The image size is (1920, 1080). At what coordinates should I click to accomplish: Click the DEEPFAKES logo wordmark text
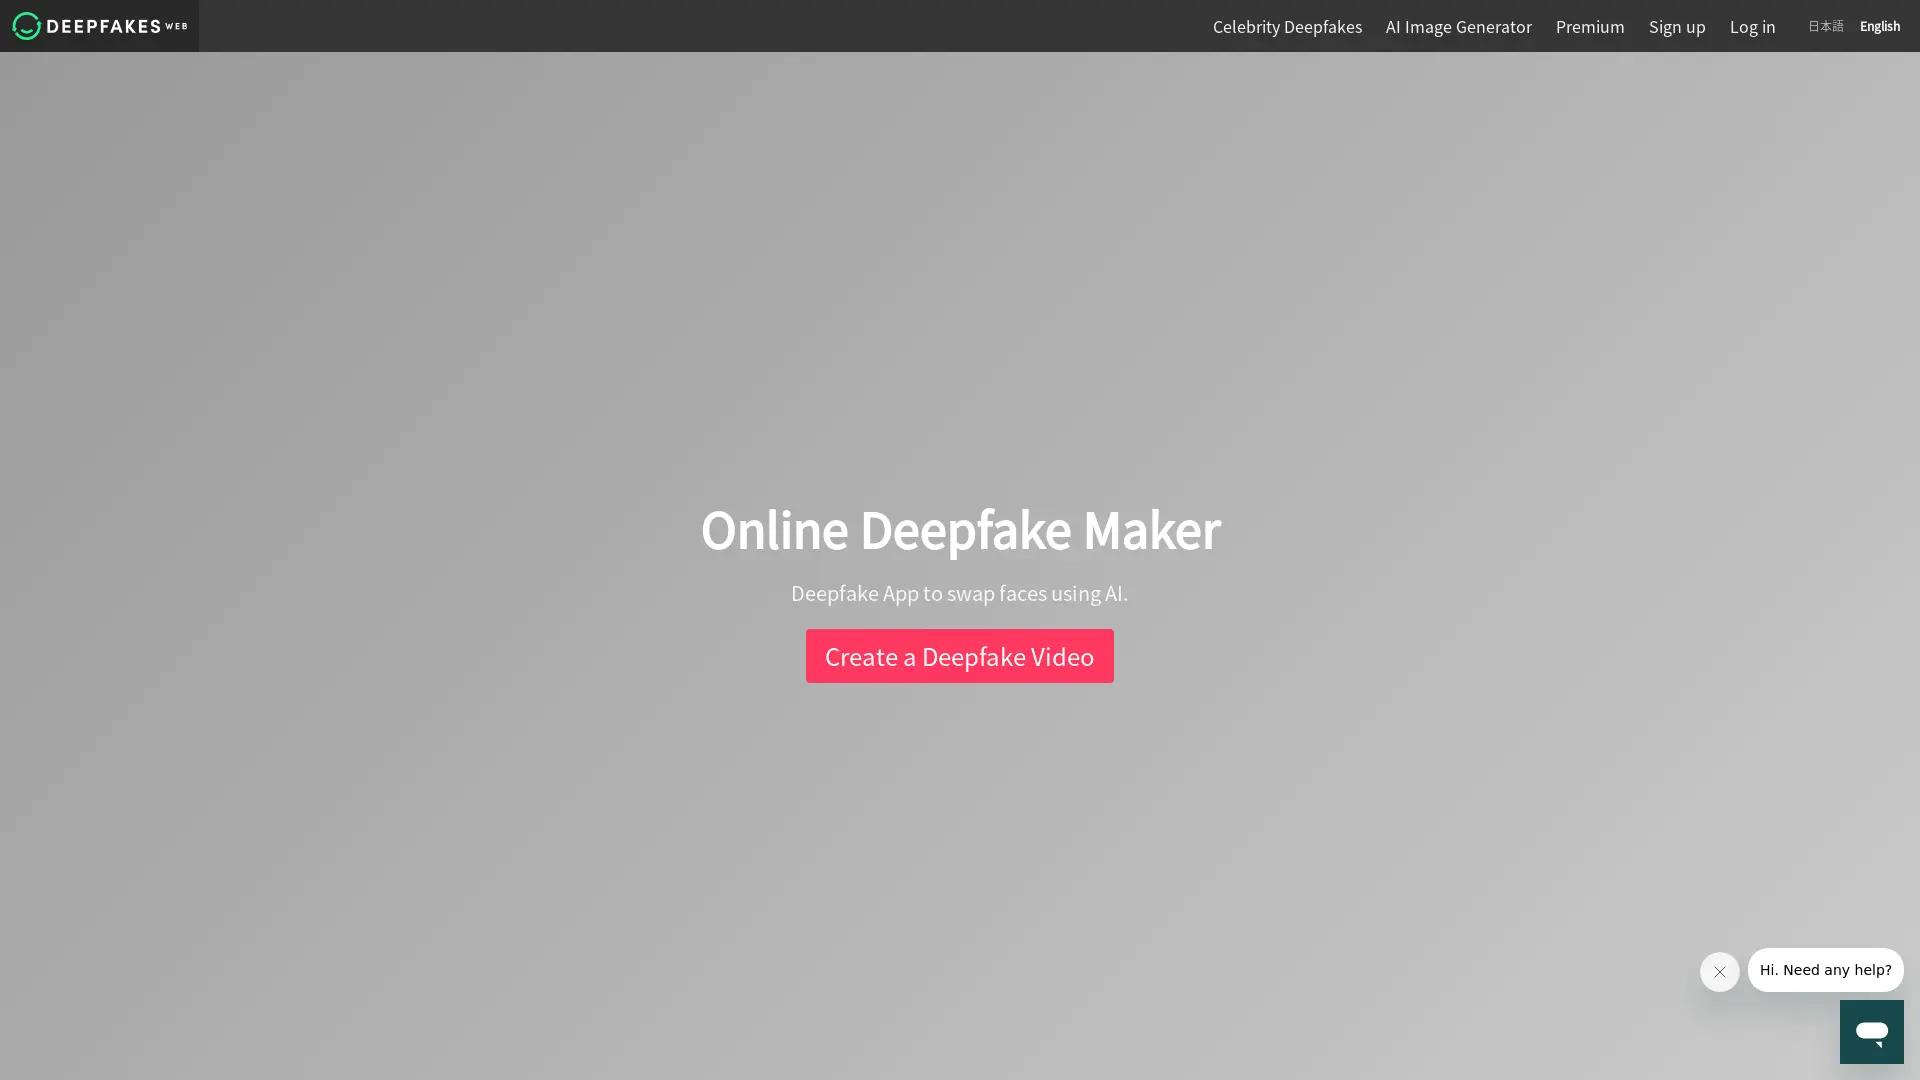click(104, 26)
